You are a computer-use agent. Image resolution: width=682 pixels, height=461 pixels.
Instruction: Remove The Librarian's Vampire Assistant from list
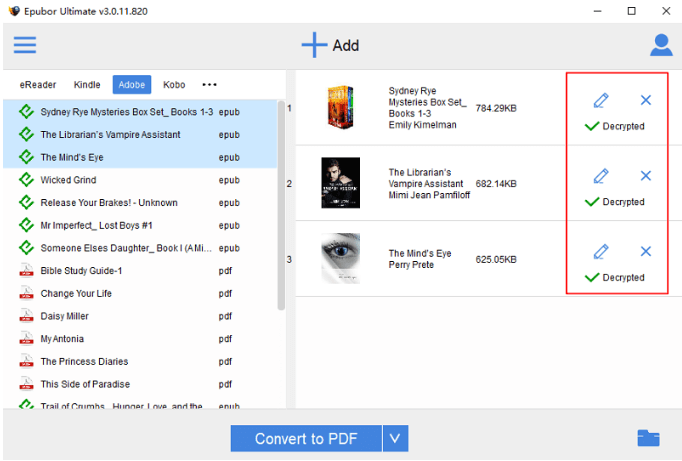[645, 176]
